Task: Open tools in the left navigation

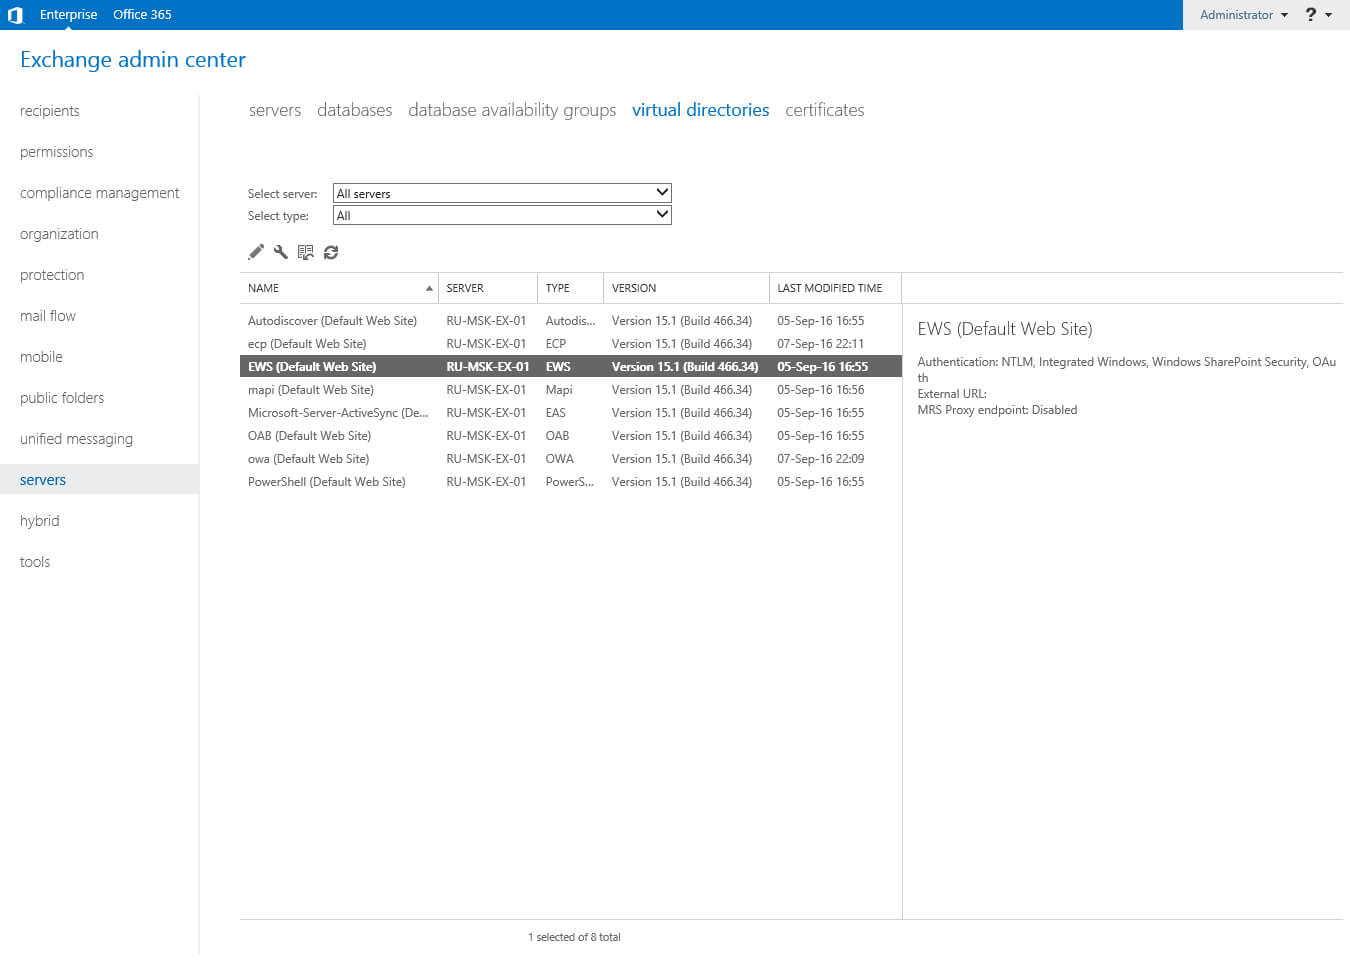Action: [35, 562]
